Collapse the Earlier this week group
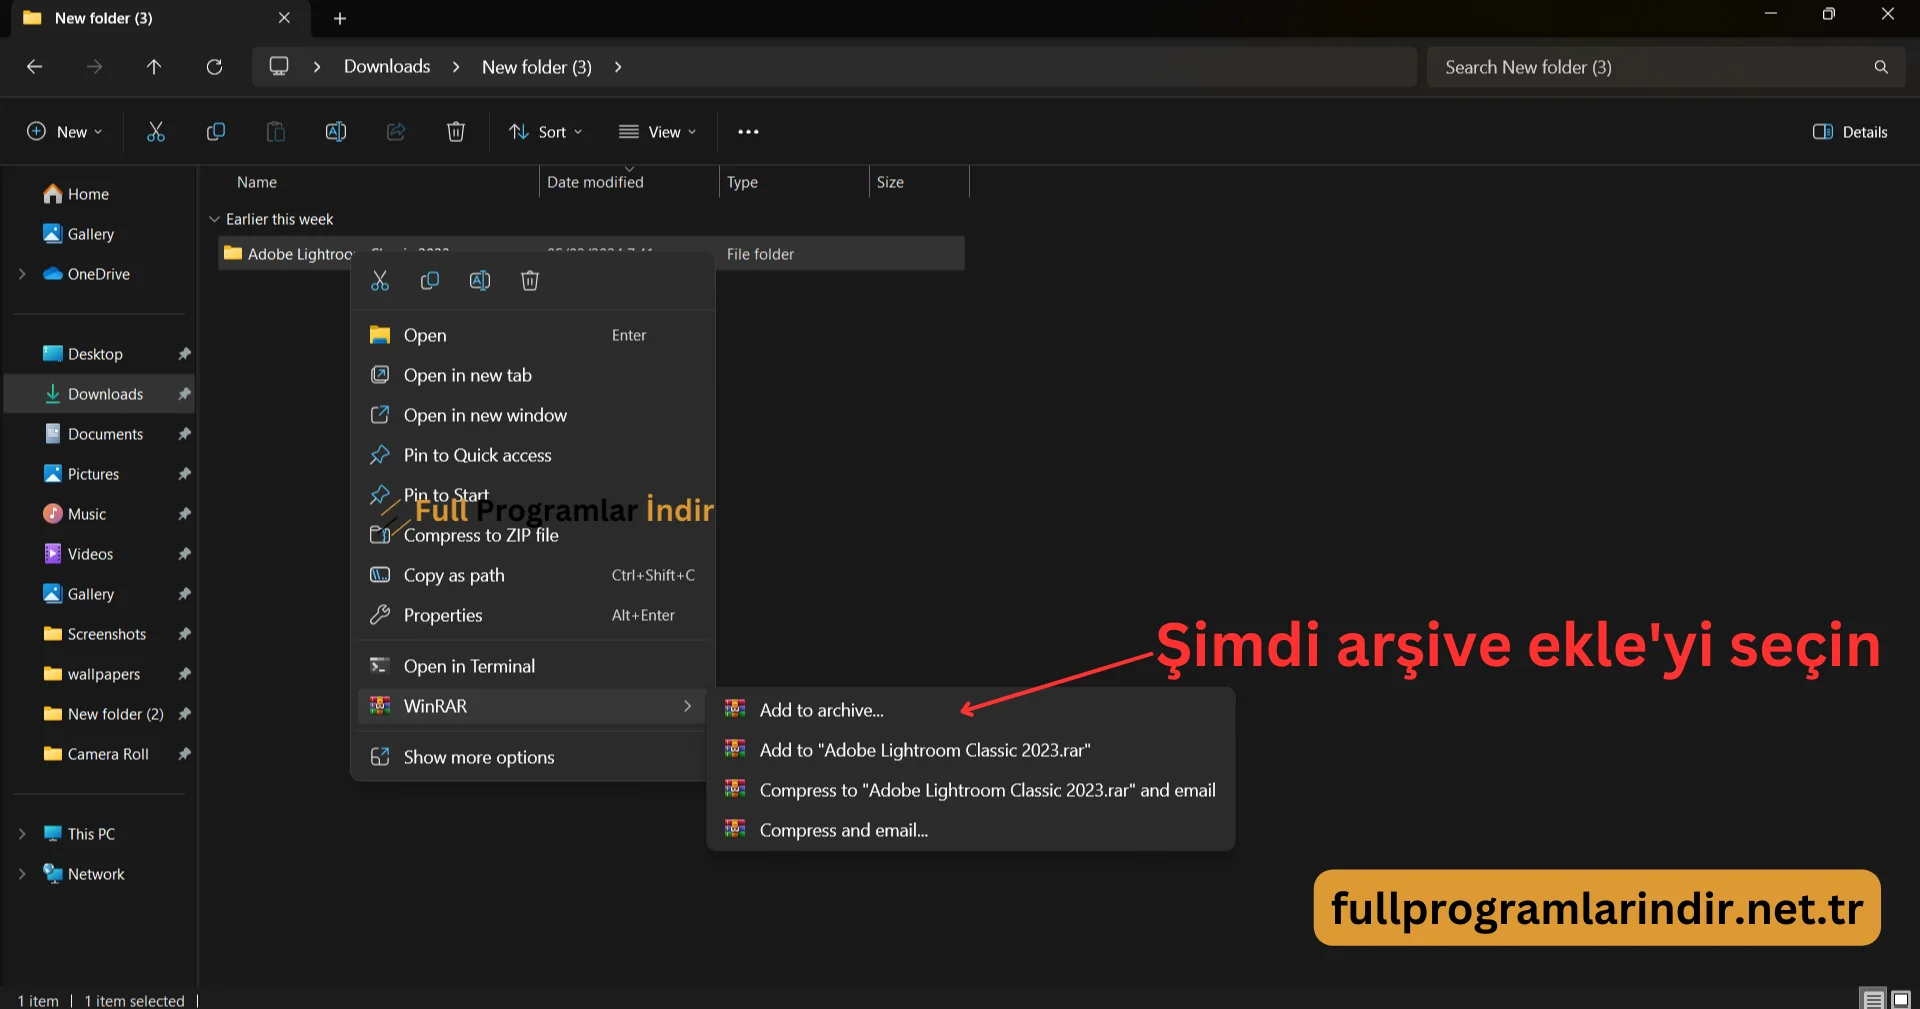The height and width of the screenshot is (1009, 1920). tap(214, 219)
